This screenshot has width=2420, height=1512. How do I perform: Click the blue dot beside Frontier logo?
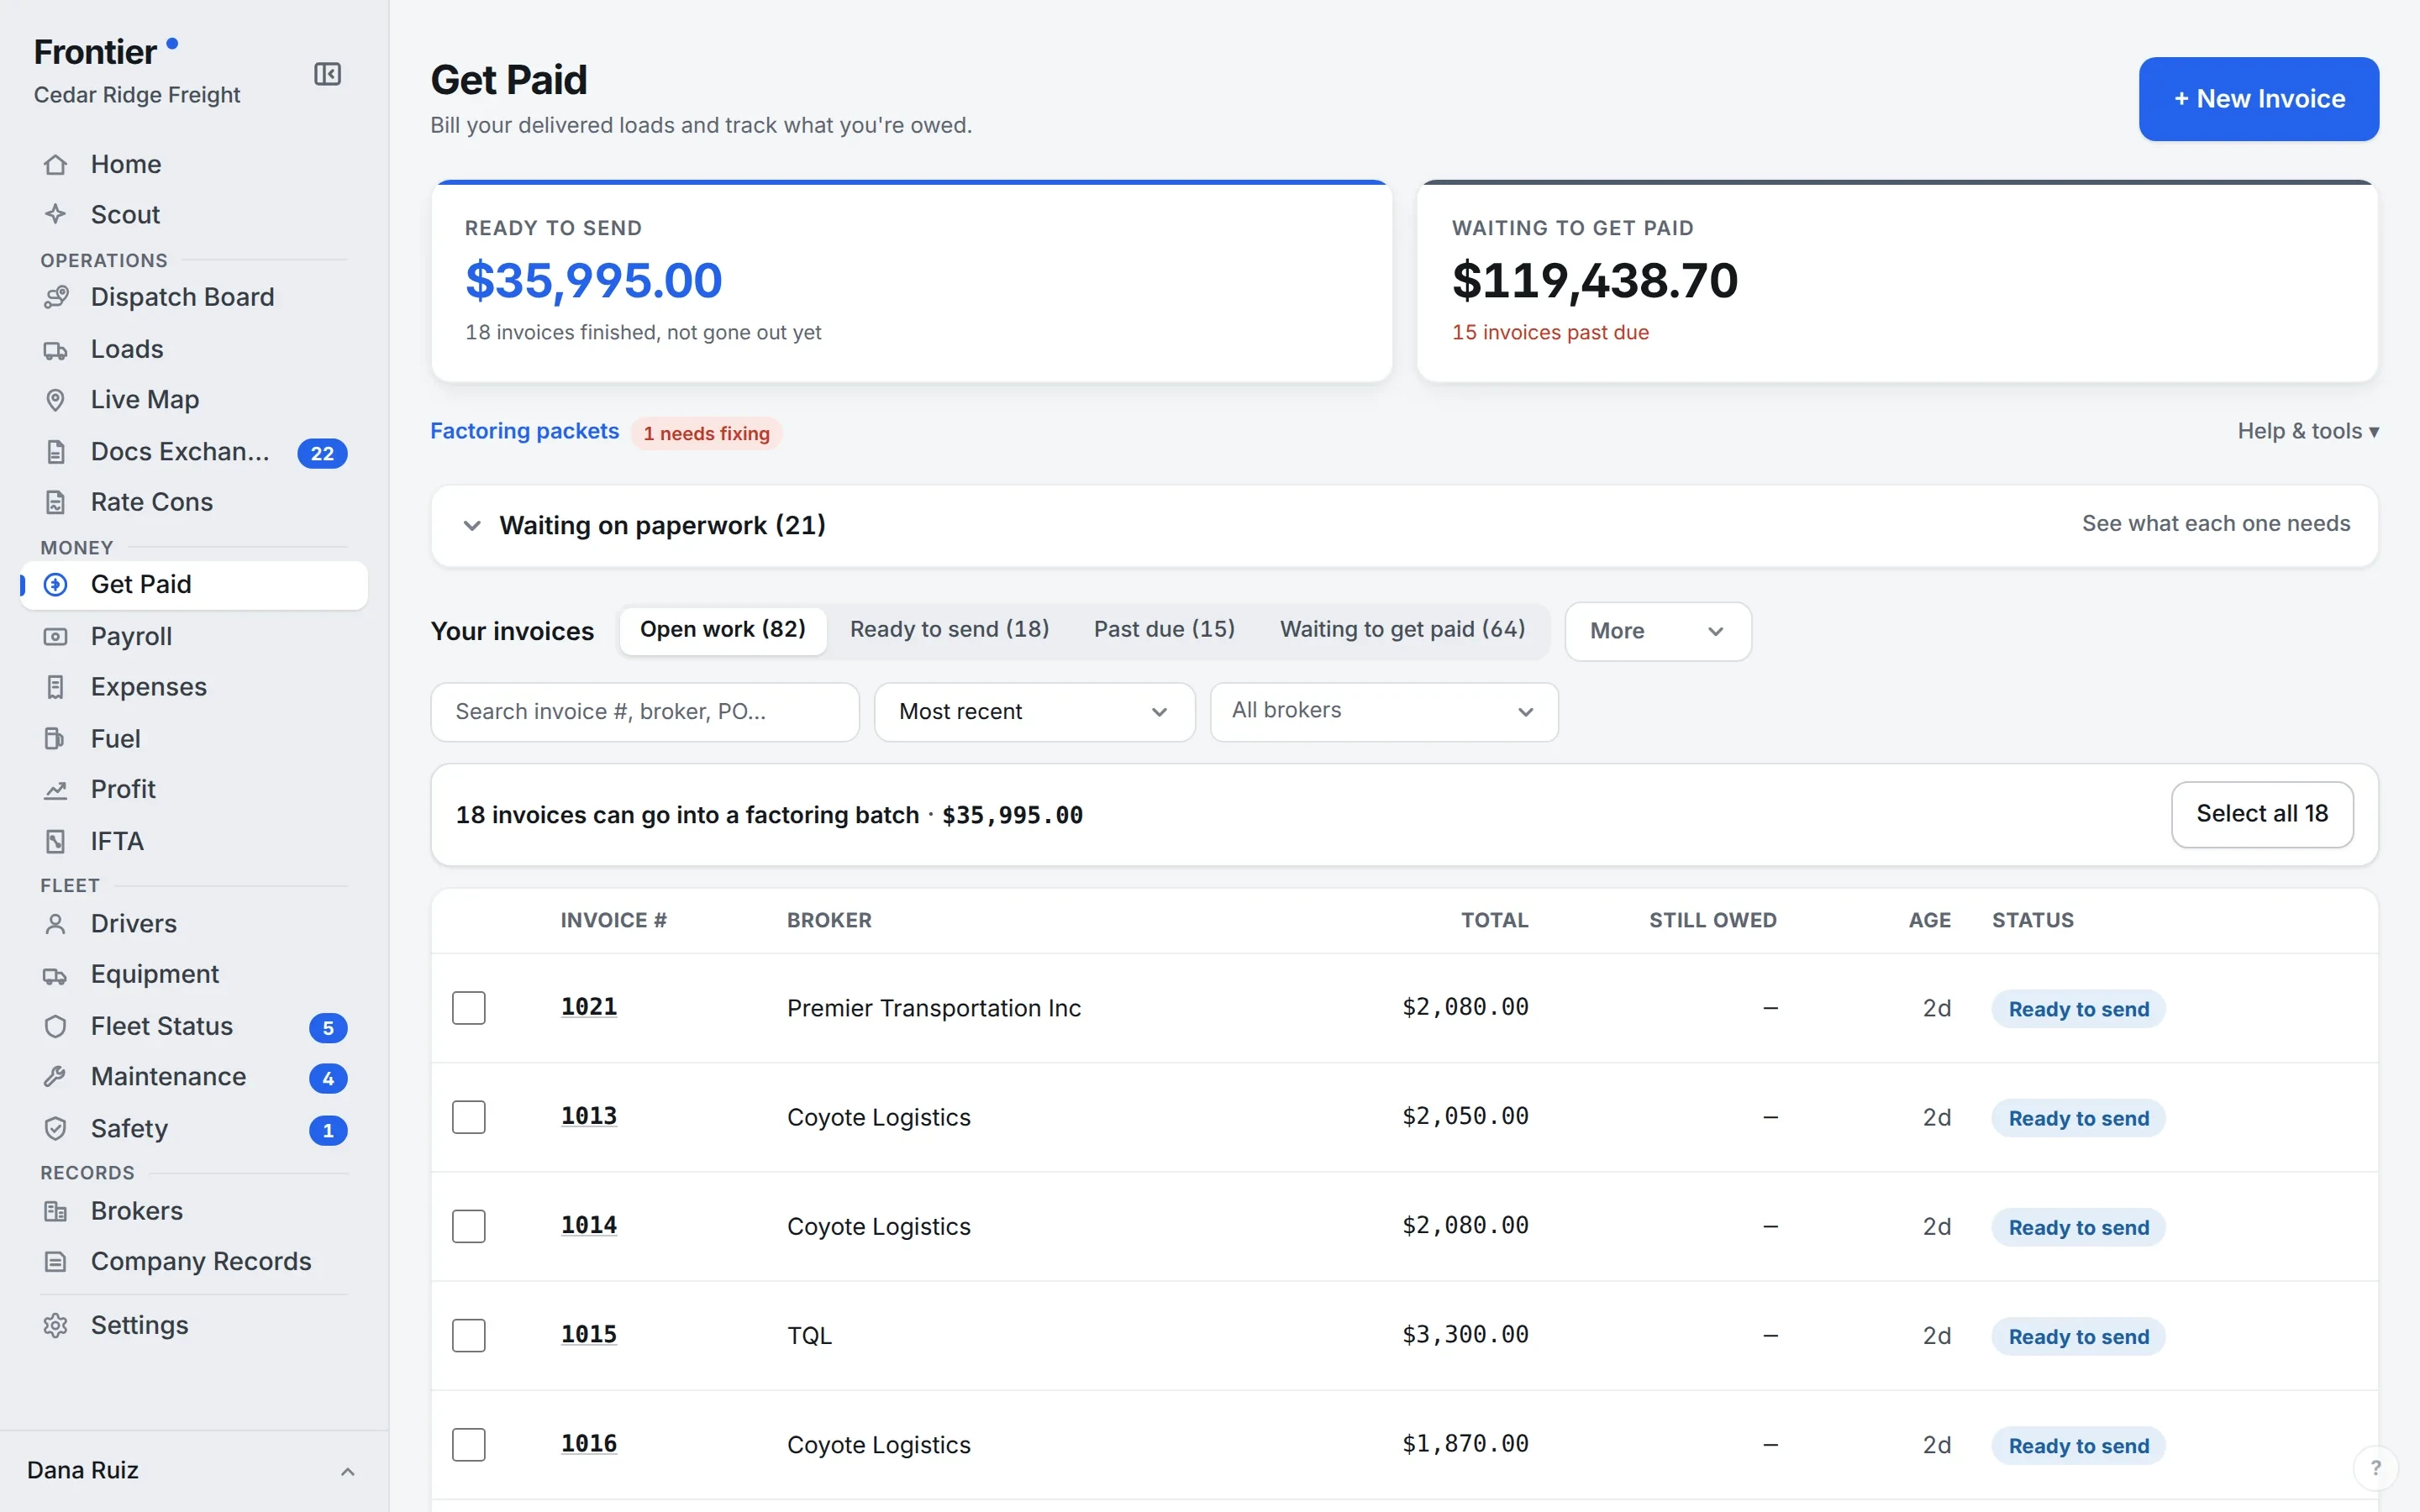tap(172, 43)
